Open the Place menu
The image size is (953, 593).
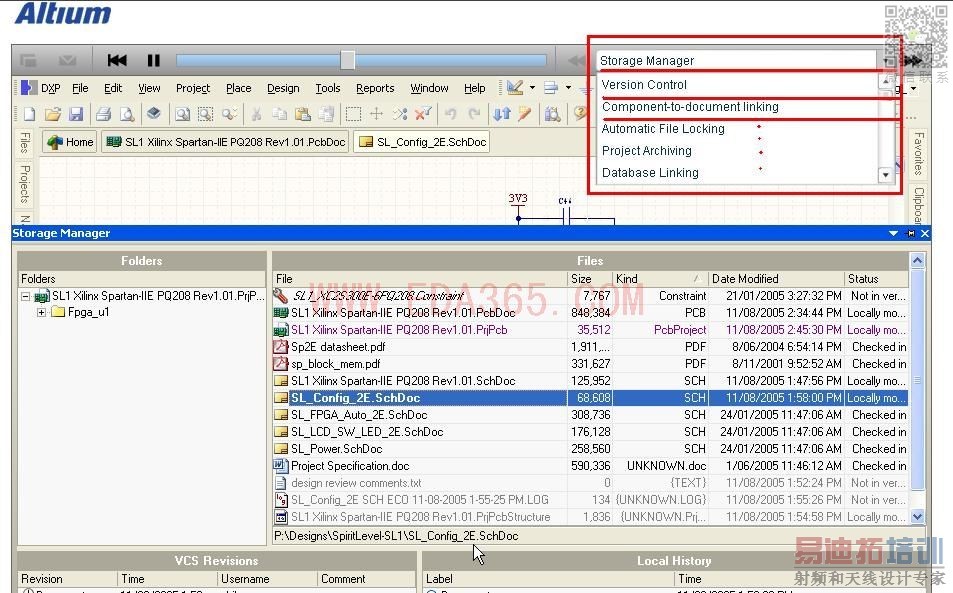pyautogui.click(x=238, y=88)
